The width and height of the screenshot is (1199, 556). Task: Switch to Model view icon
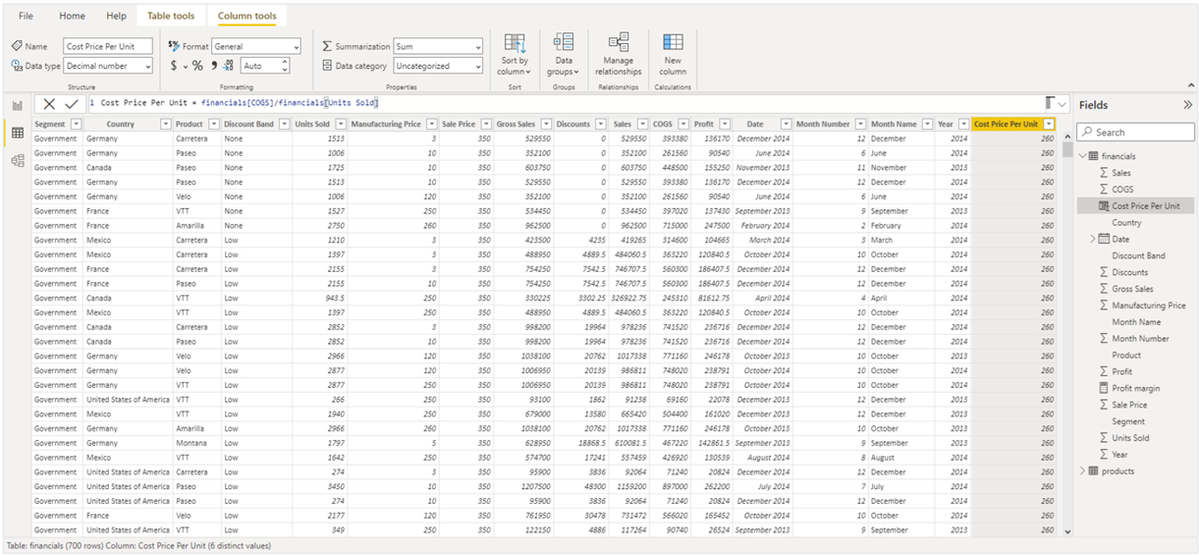pyautogui.click(x=17, y=161)
